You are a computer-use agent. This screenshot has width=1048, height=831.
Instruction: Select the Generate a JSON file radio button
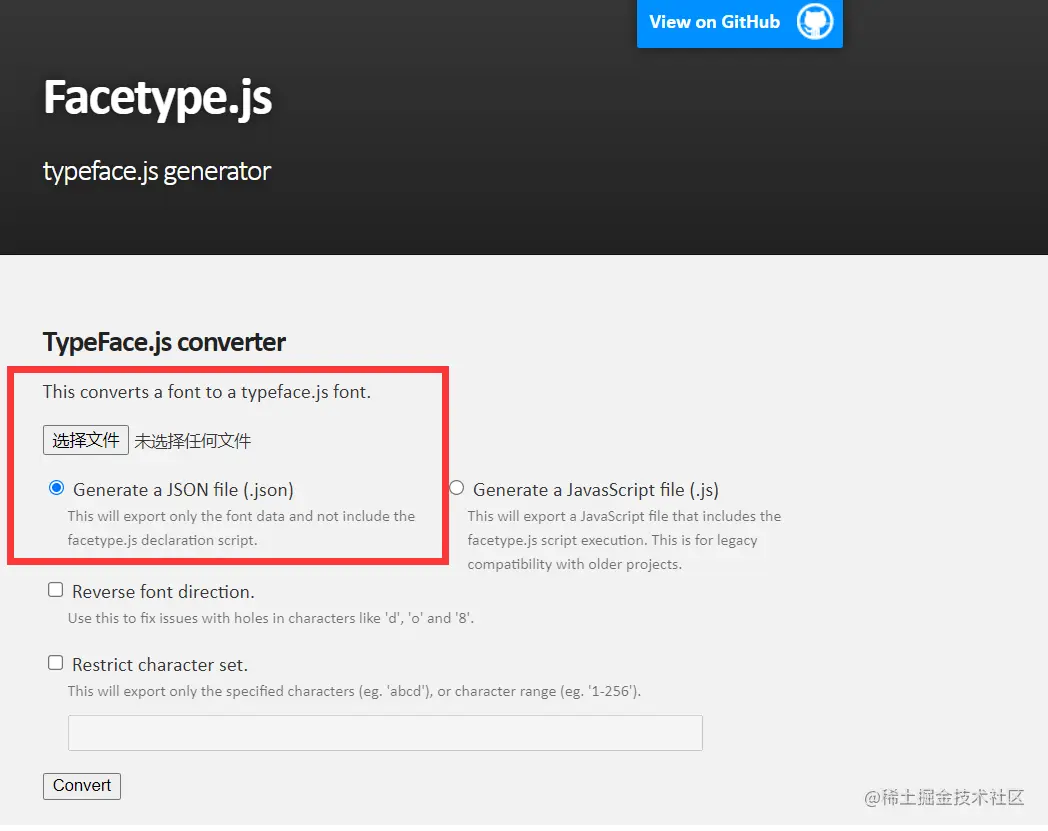click(56, 488)
